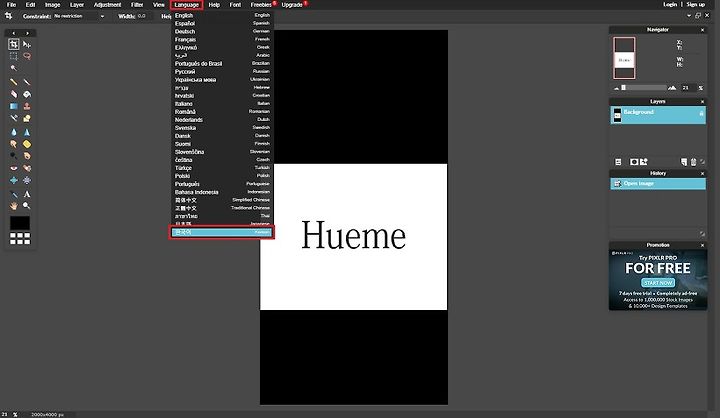Image resolution: width=720 pixels, height=418 pixels.
Task: Toggle layer settings in Layers panel
Action: click(618, 162)
